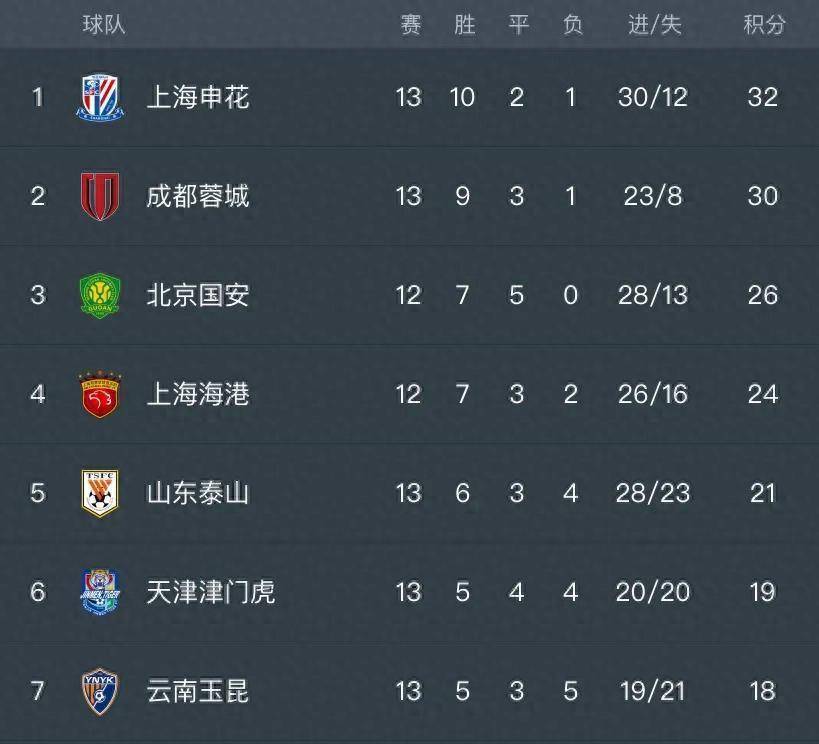This screenshot has height=744, width=819.
Task: Select team name 云南玉昆
Action: click(198, 691)
